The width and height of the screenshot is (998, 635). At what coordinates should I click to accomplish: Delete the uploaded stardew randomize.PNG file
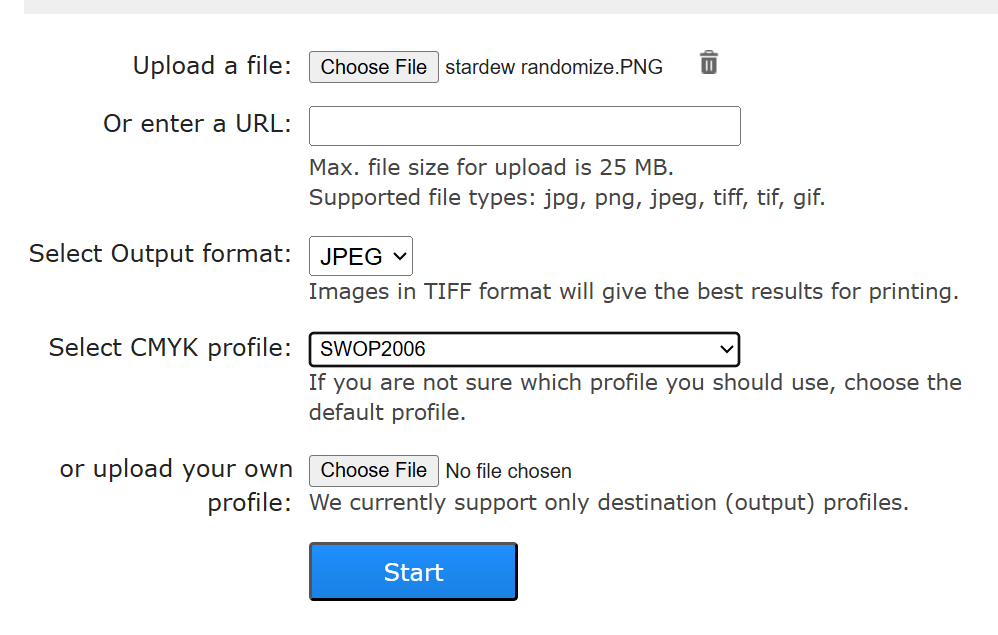pos(708,63)
